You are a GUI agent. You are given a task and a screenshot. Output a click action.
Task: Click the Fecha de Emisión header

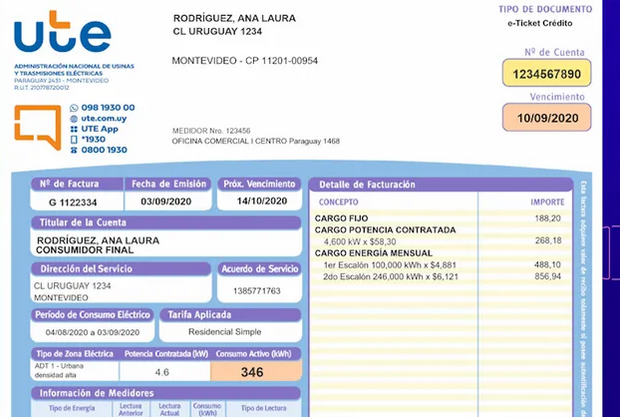pos(167,184)
